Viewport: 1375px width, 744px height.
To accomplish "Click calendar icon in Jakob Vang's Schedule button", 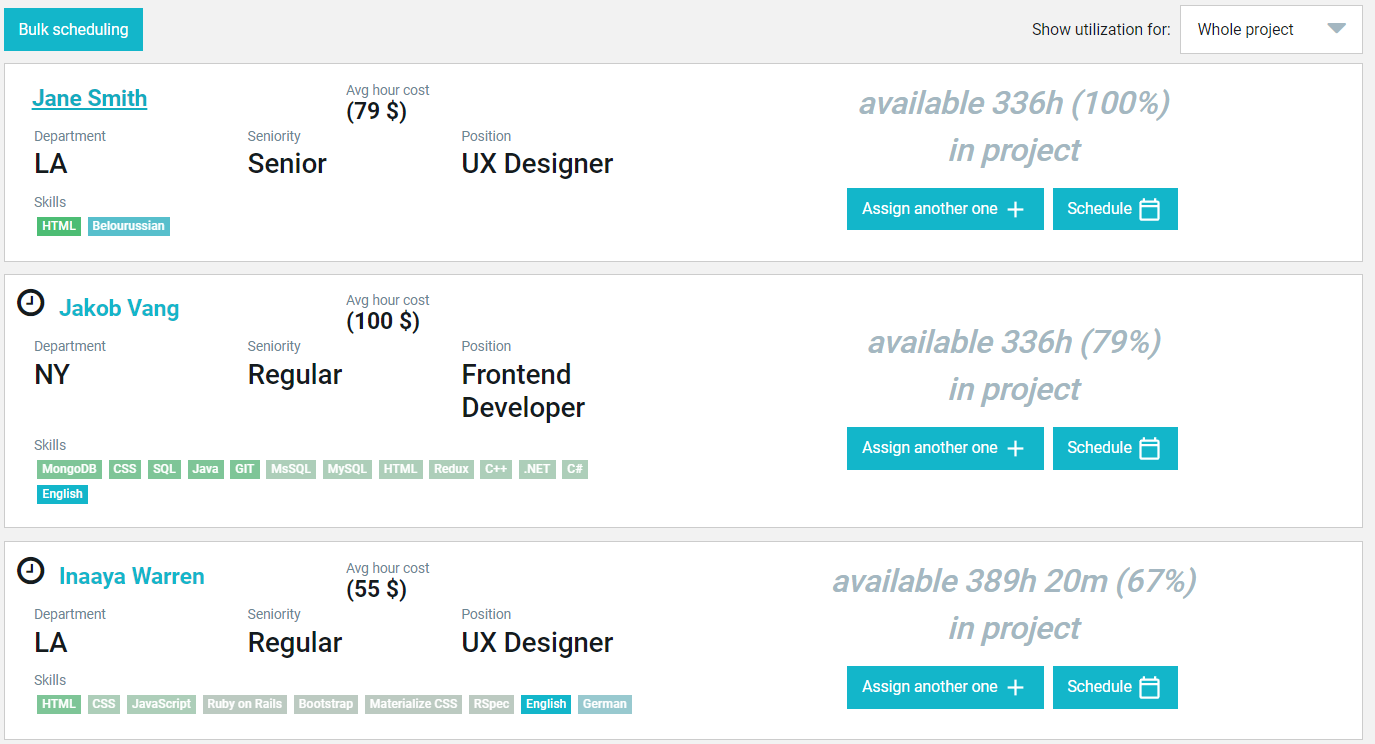I will pyautogui.click(x=1150, y=449).
